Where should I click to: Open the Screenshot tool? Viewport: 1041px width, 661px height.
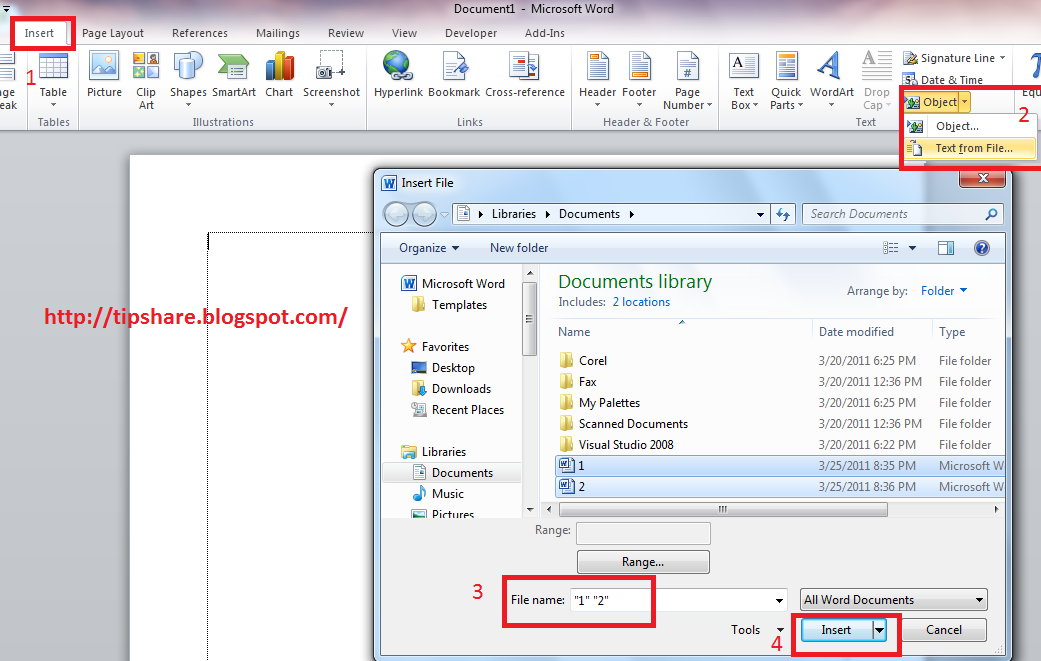(x=331, y=80)
